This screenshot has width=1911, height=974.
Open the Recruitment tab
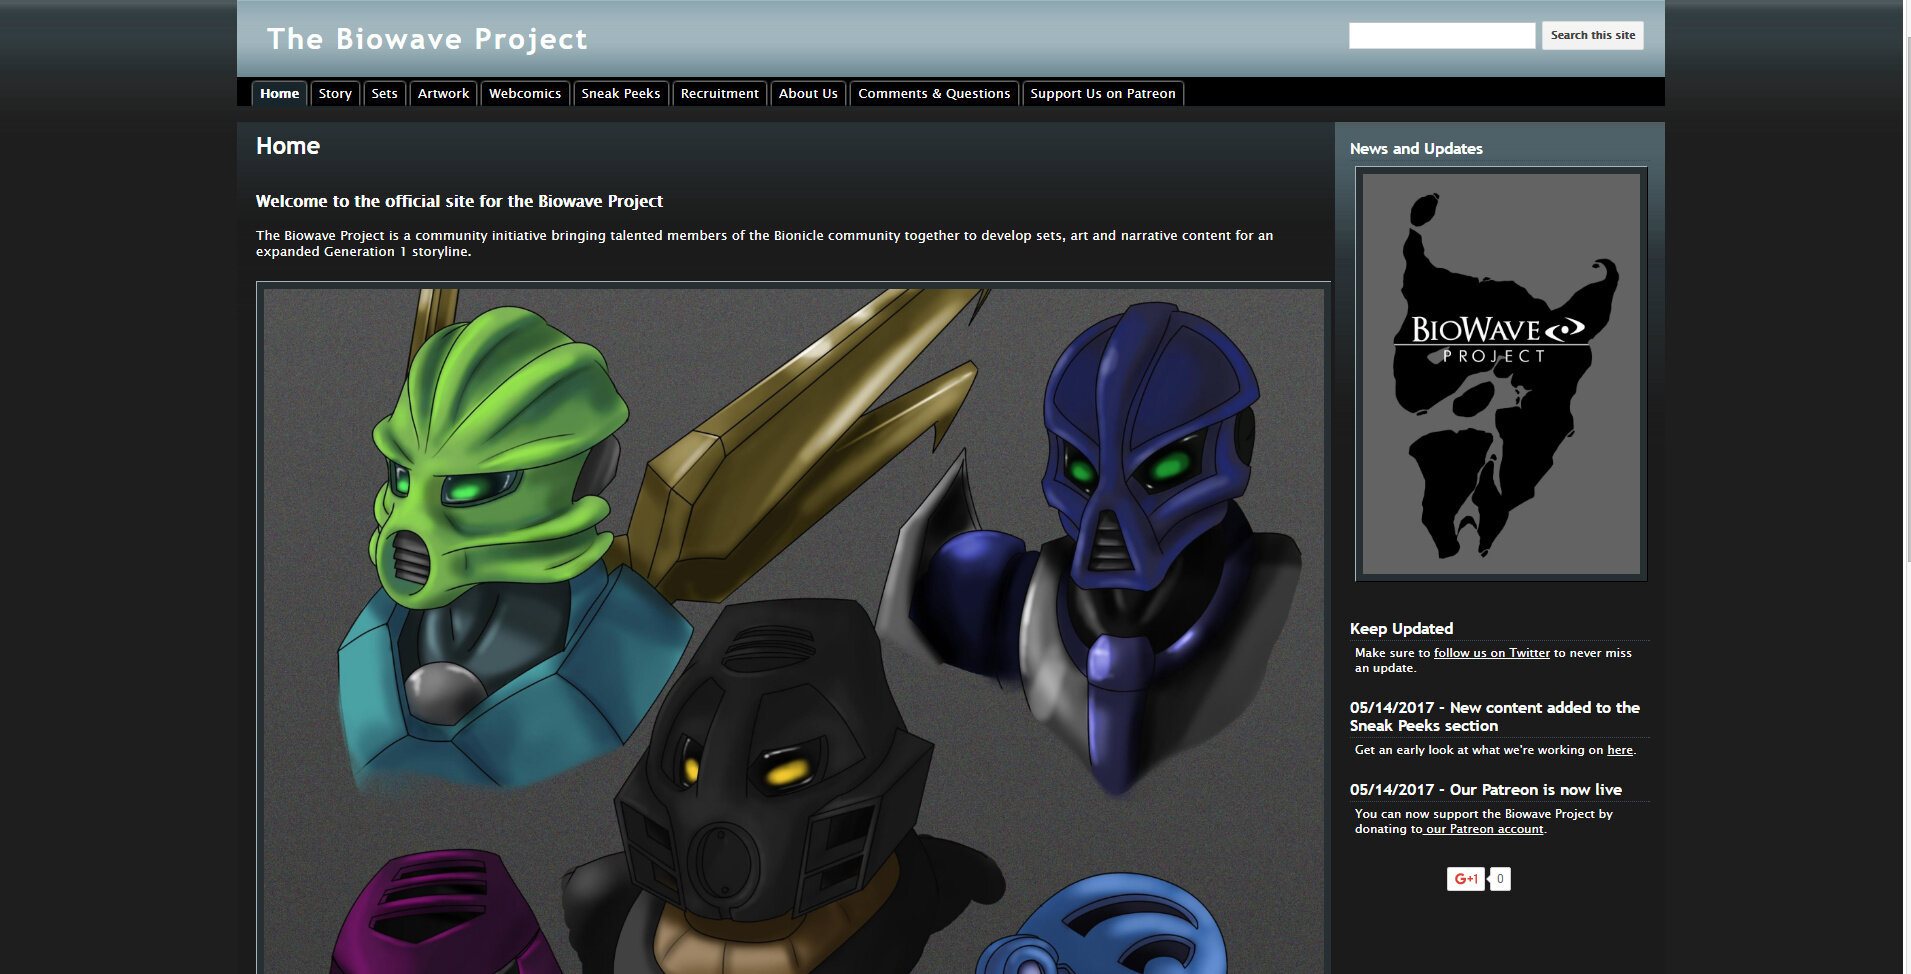[720, 93]
